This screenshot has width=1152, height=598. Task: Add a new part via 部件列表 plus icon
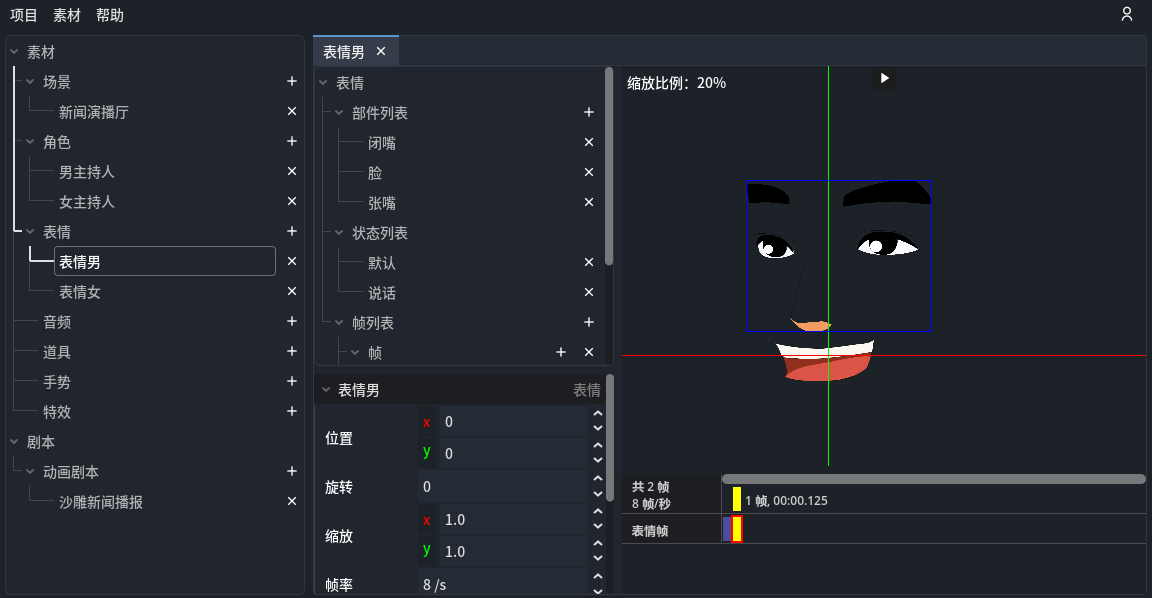[589, 112]
